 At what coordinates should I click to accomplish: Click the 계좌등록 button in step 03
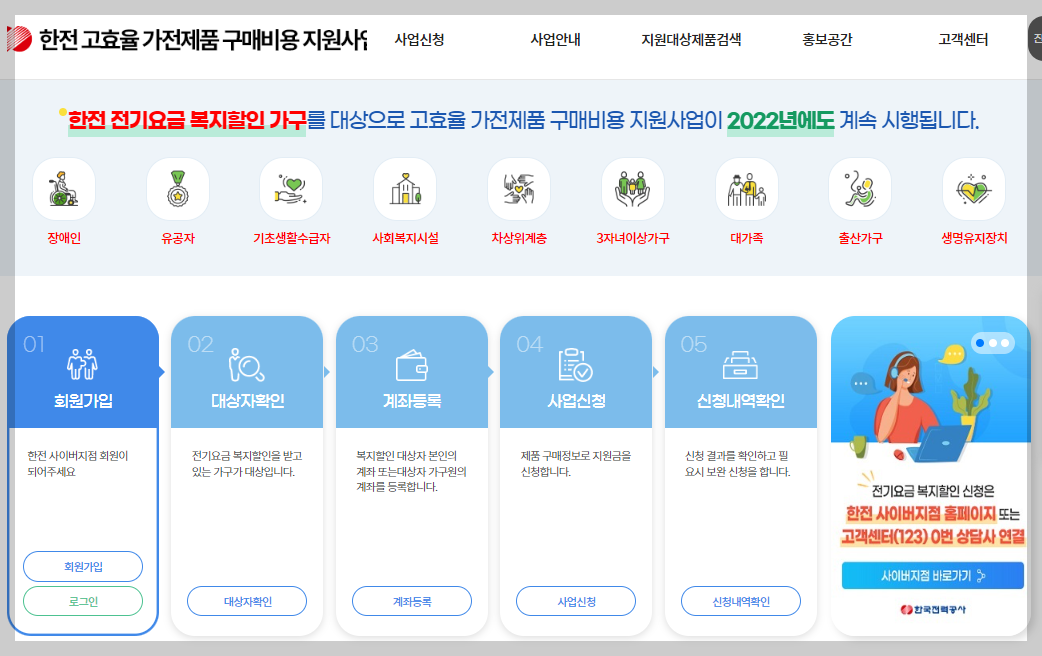coord(412,601)
